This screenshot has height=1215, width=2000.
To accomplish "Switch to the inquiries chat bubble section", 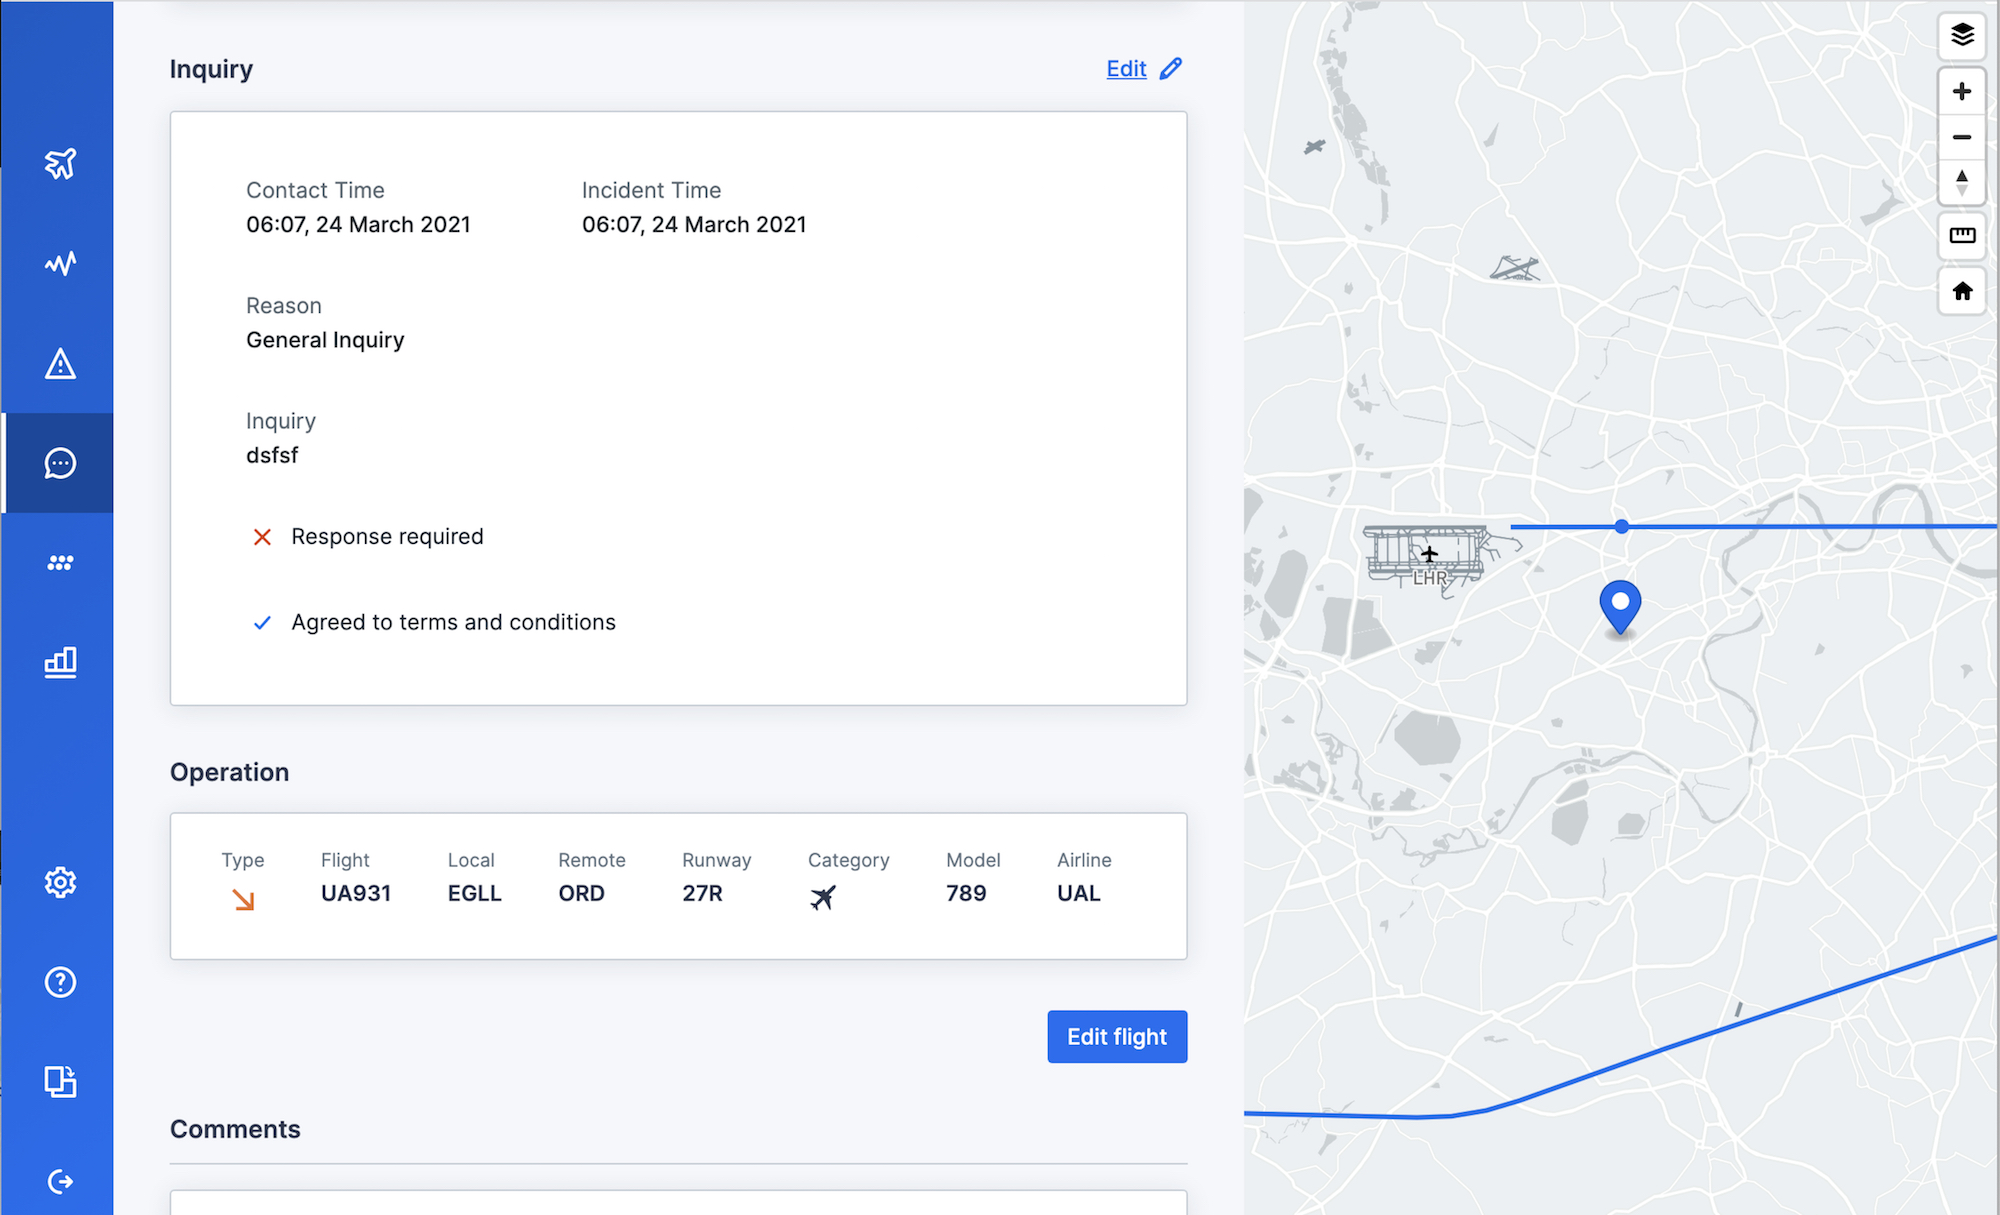I will pos(60,463).
